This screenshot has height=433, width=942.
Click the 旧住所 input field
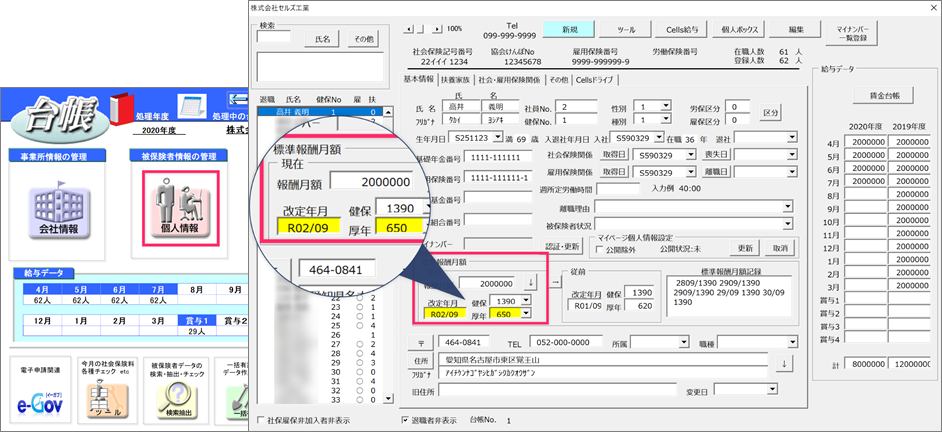(558, 390)
